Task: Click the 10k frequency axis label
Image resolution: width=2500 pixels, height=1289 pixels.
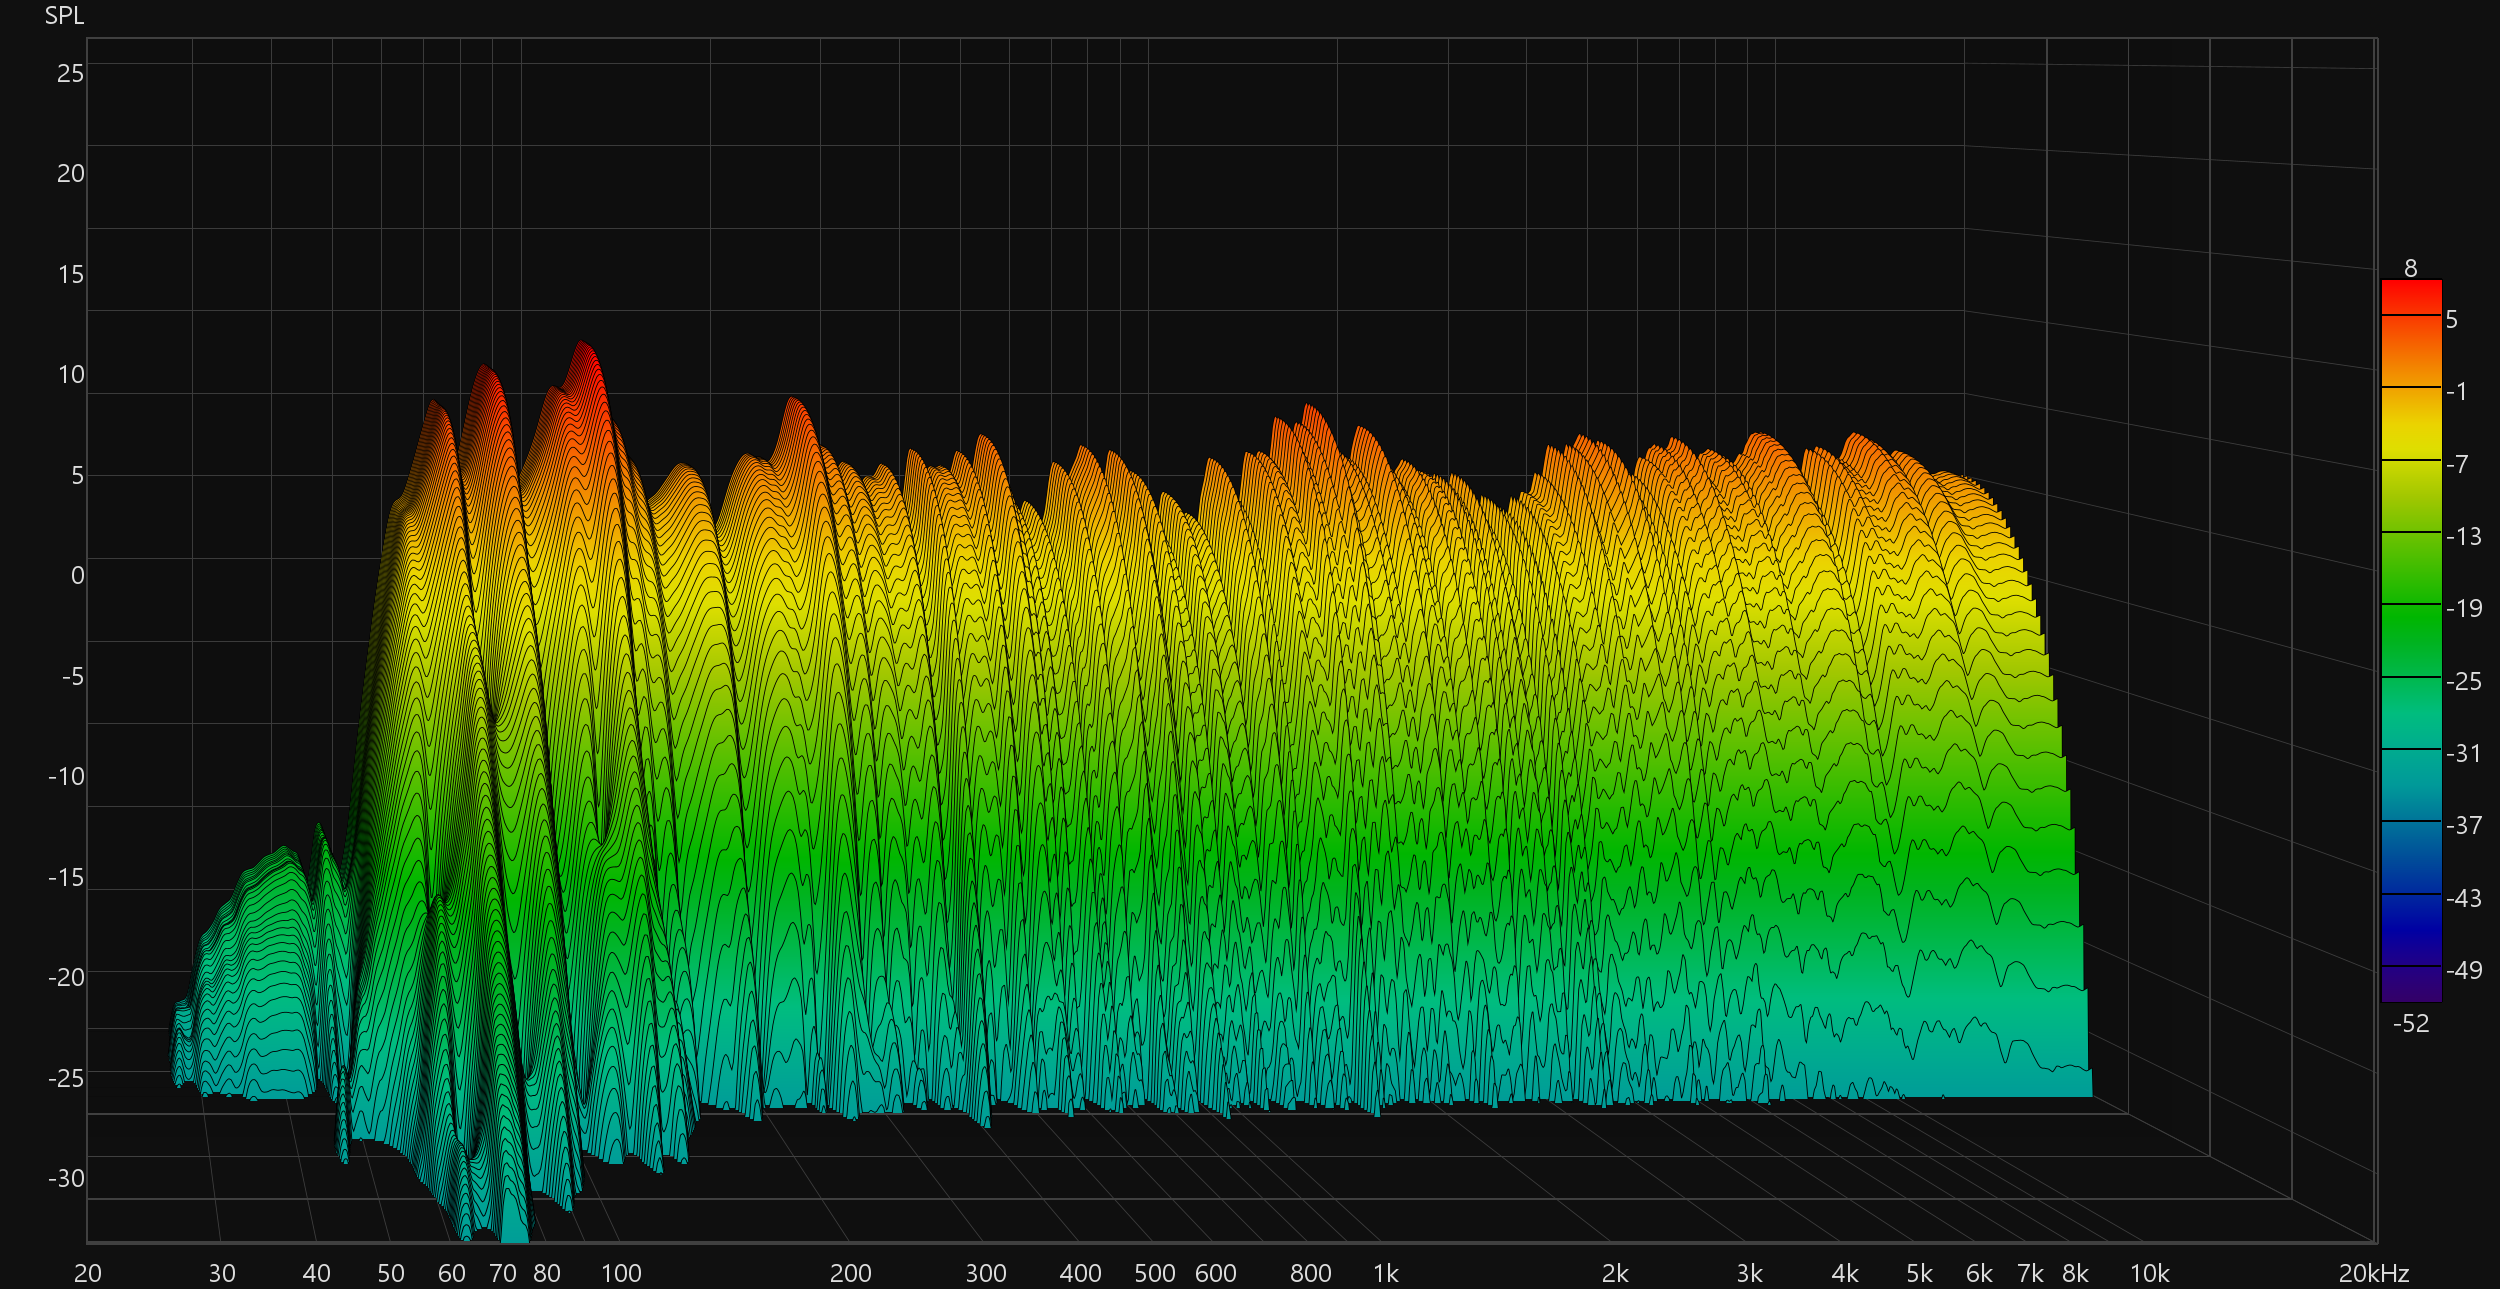Action: click(x=2149, y=1273)
